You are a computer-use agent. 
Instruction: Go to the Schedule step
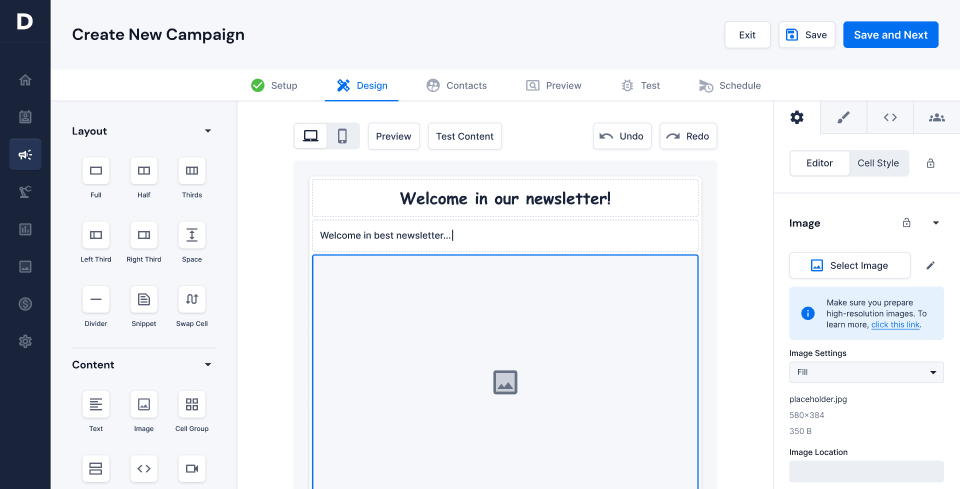tap(730, 86)
